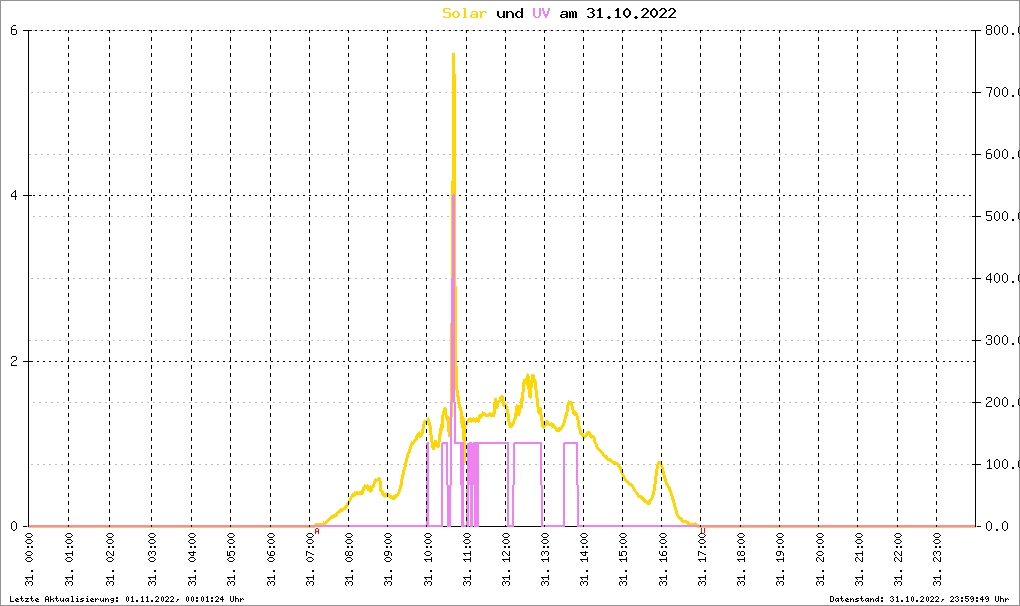The height and width of the screenshot is (606, 1020).
Task: Click the time label '31. 19:00'
Action: (780, 560)
